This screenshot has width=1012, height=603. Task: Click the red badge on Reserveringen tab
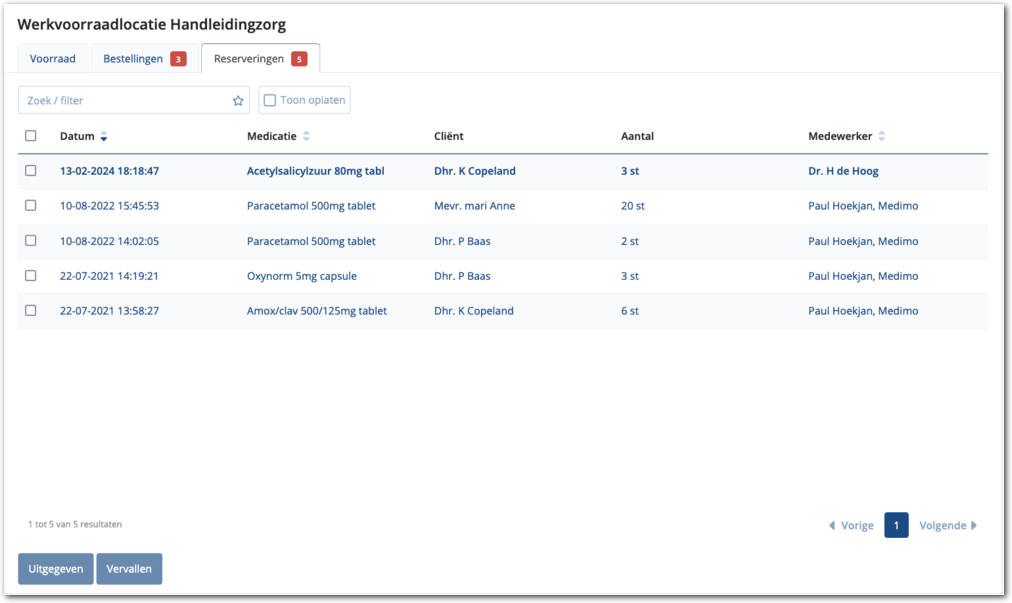click(299, 59)
